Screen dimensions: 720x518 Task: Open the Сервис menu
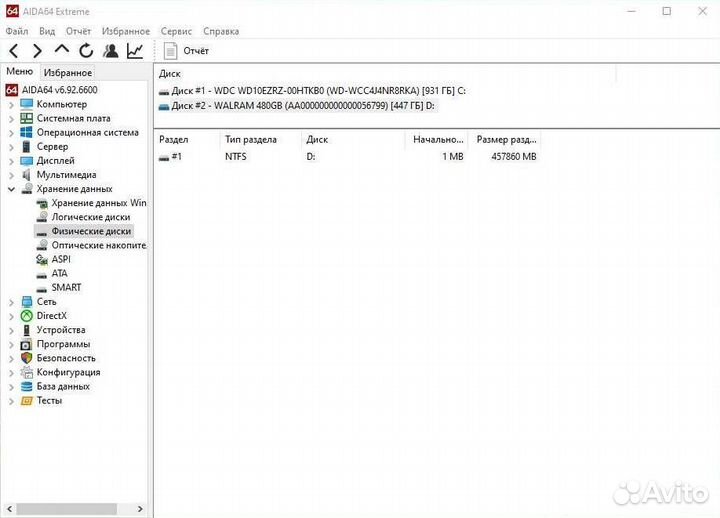tap(175, 32)
